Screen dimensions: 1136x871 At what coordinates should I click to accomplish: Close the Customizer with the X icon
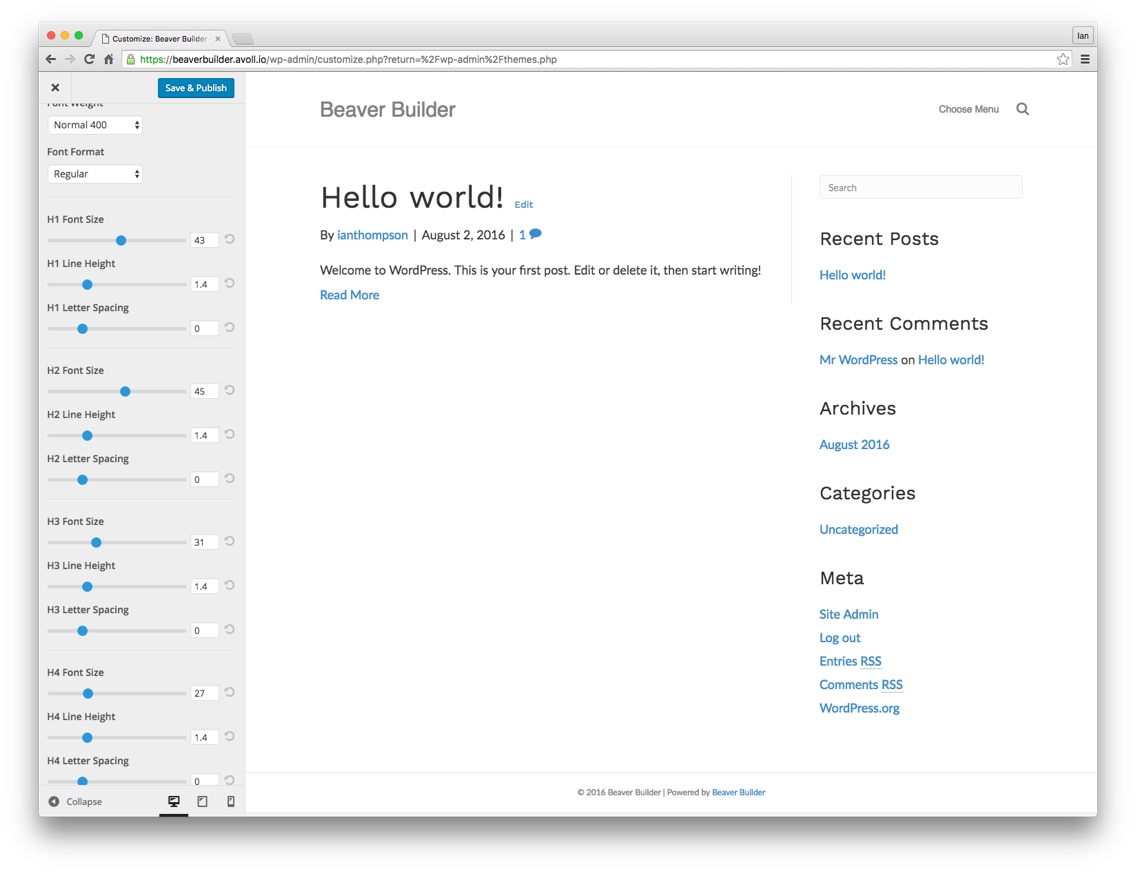(x=55, y=88)
